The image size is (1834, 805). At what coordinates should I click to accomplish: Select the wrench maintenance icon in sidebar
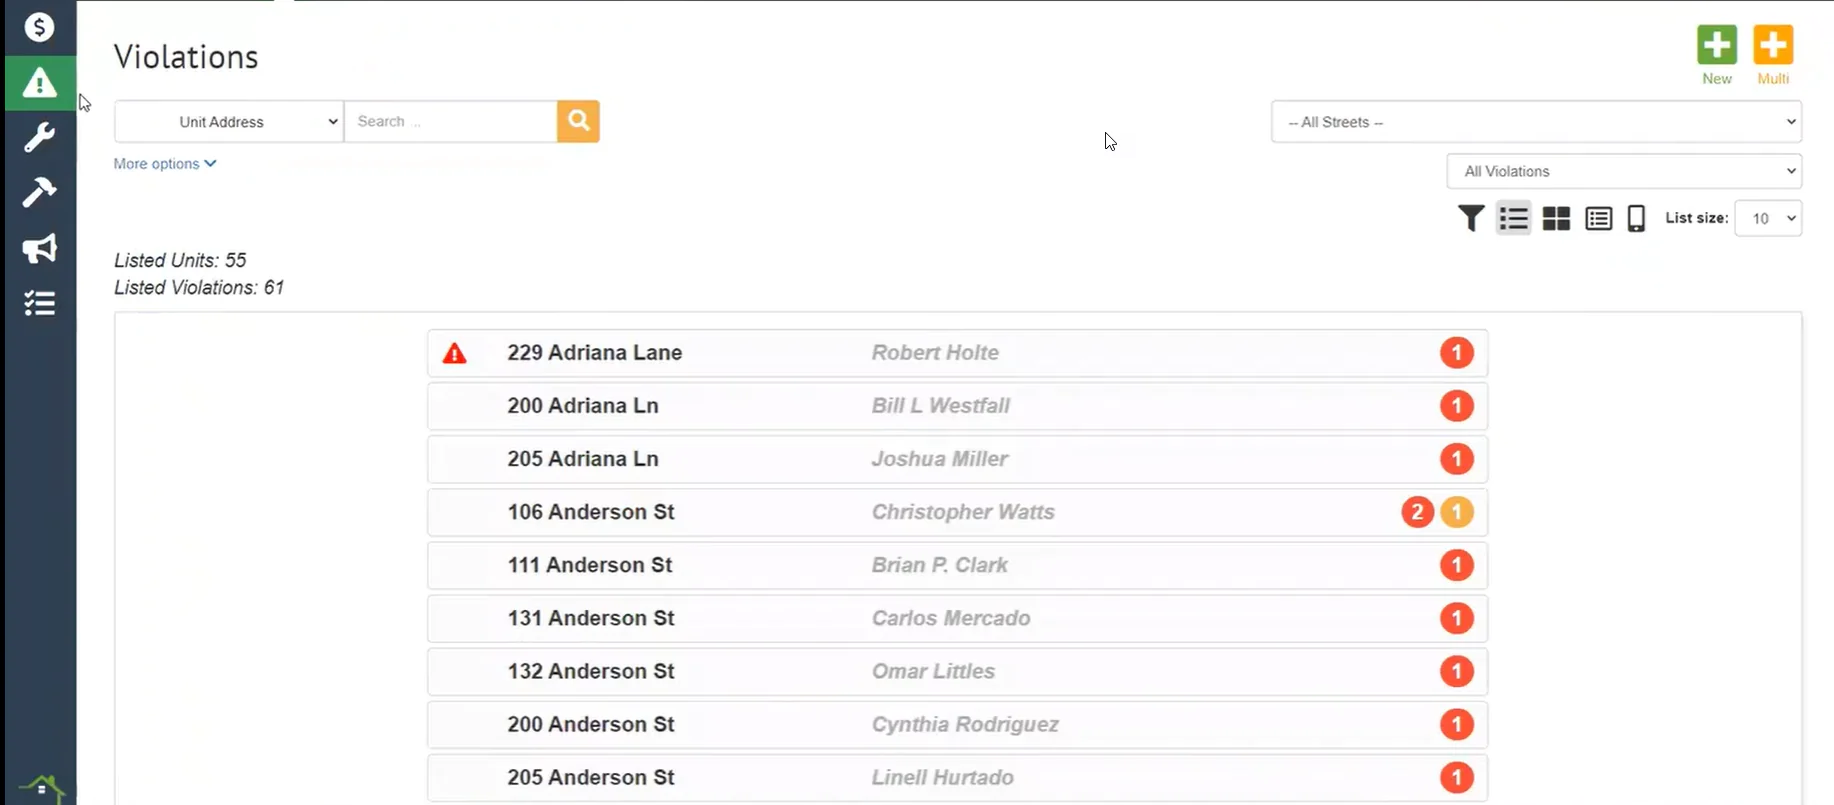coord(39,137)
